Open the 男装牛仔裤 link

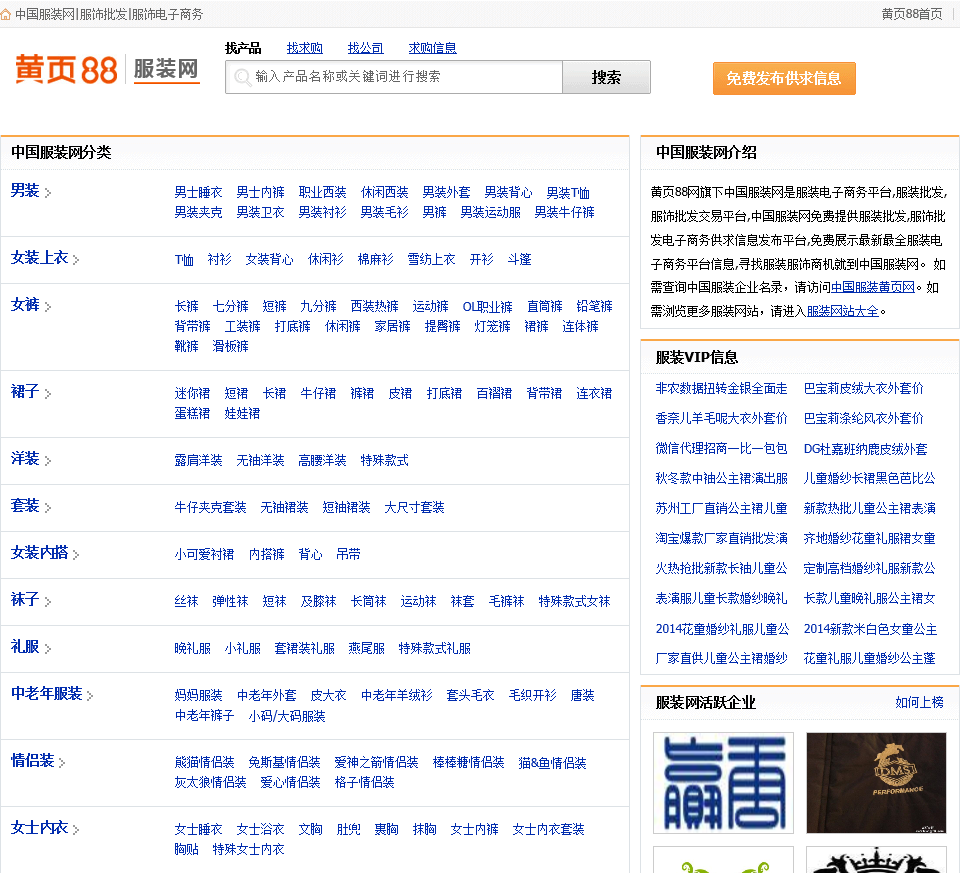(564, 212)
